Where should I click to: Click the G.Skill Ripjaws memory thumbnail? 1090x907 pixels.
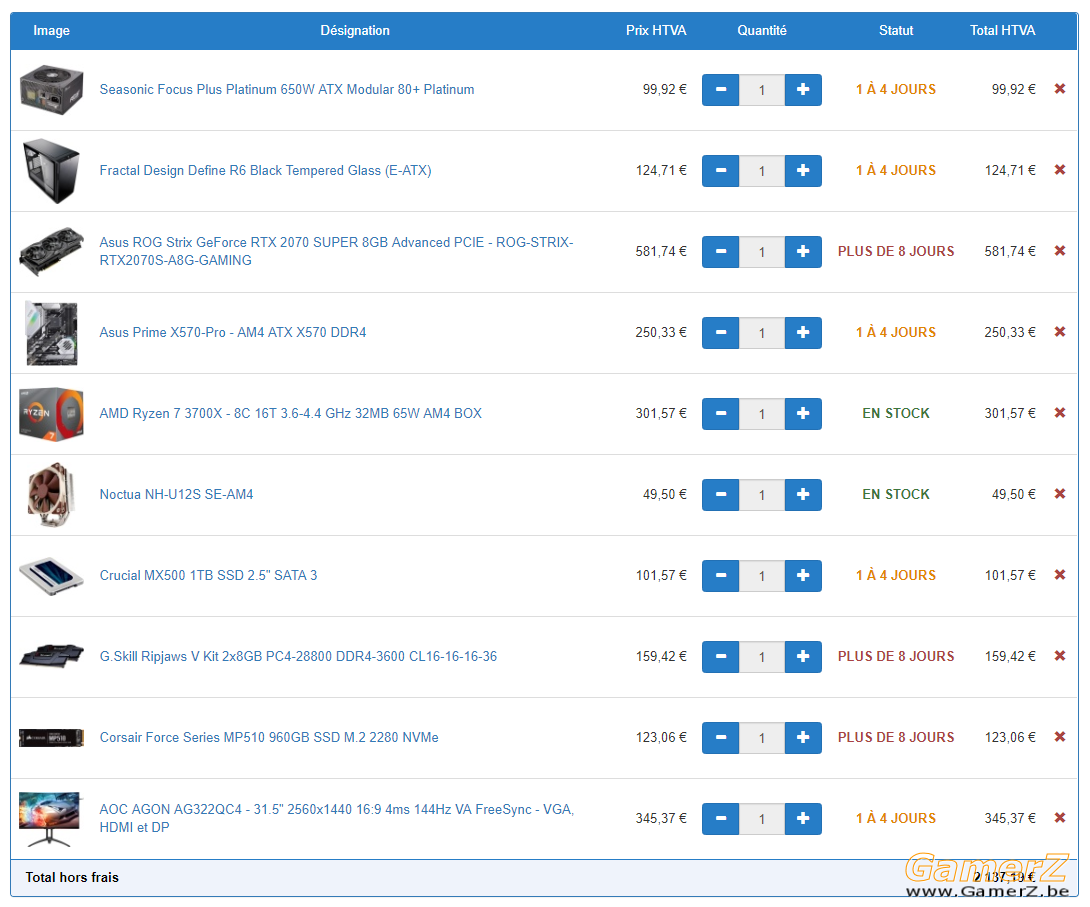click(x=51, y=657)
